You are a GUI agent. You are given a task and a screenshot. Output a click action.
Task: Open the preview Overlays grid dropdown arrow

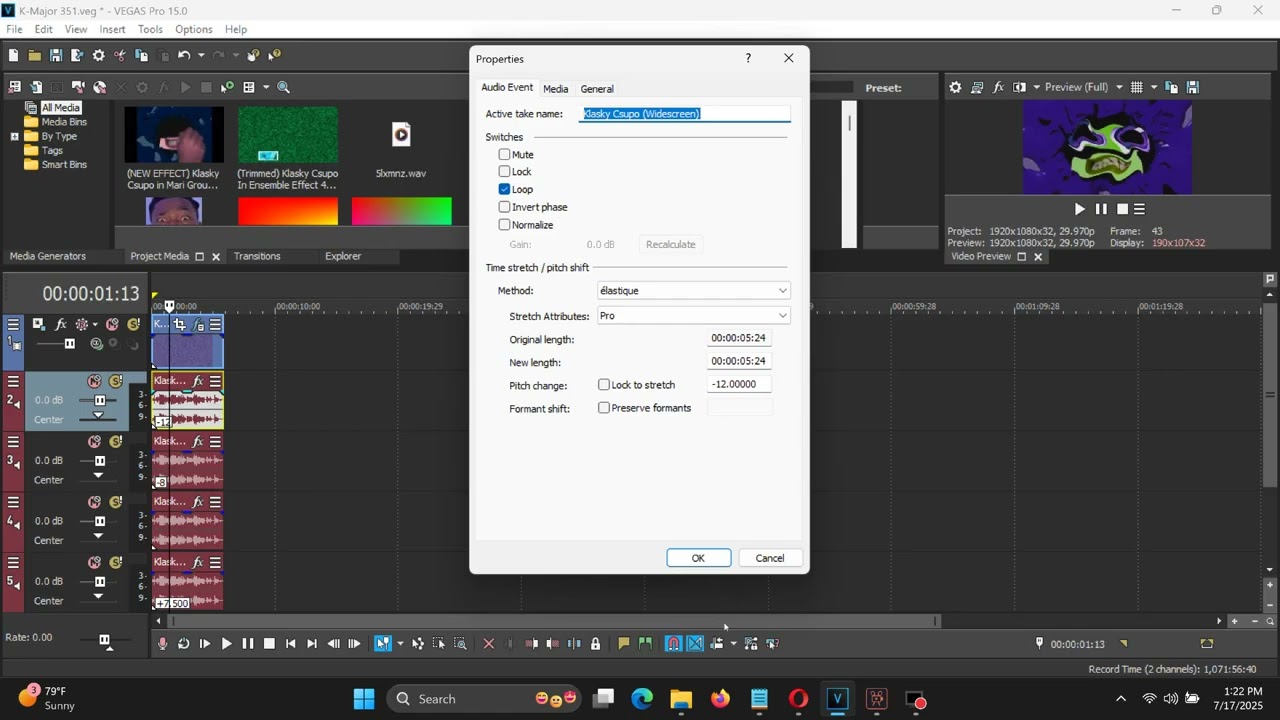(1153, 87)
